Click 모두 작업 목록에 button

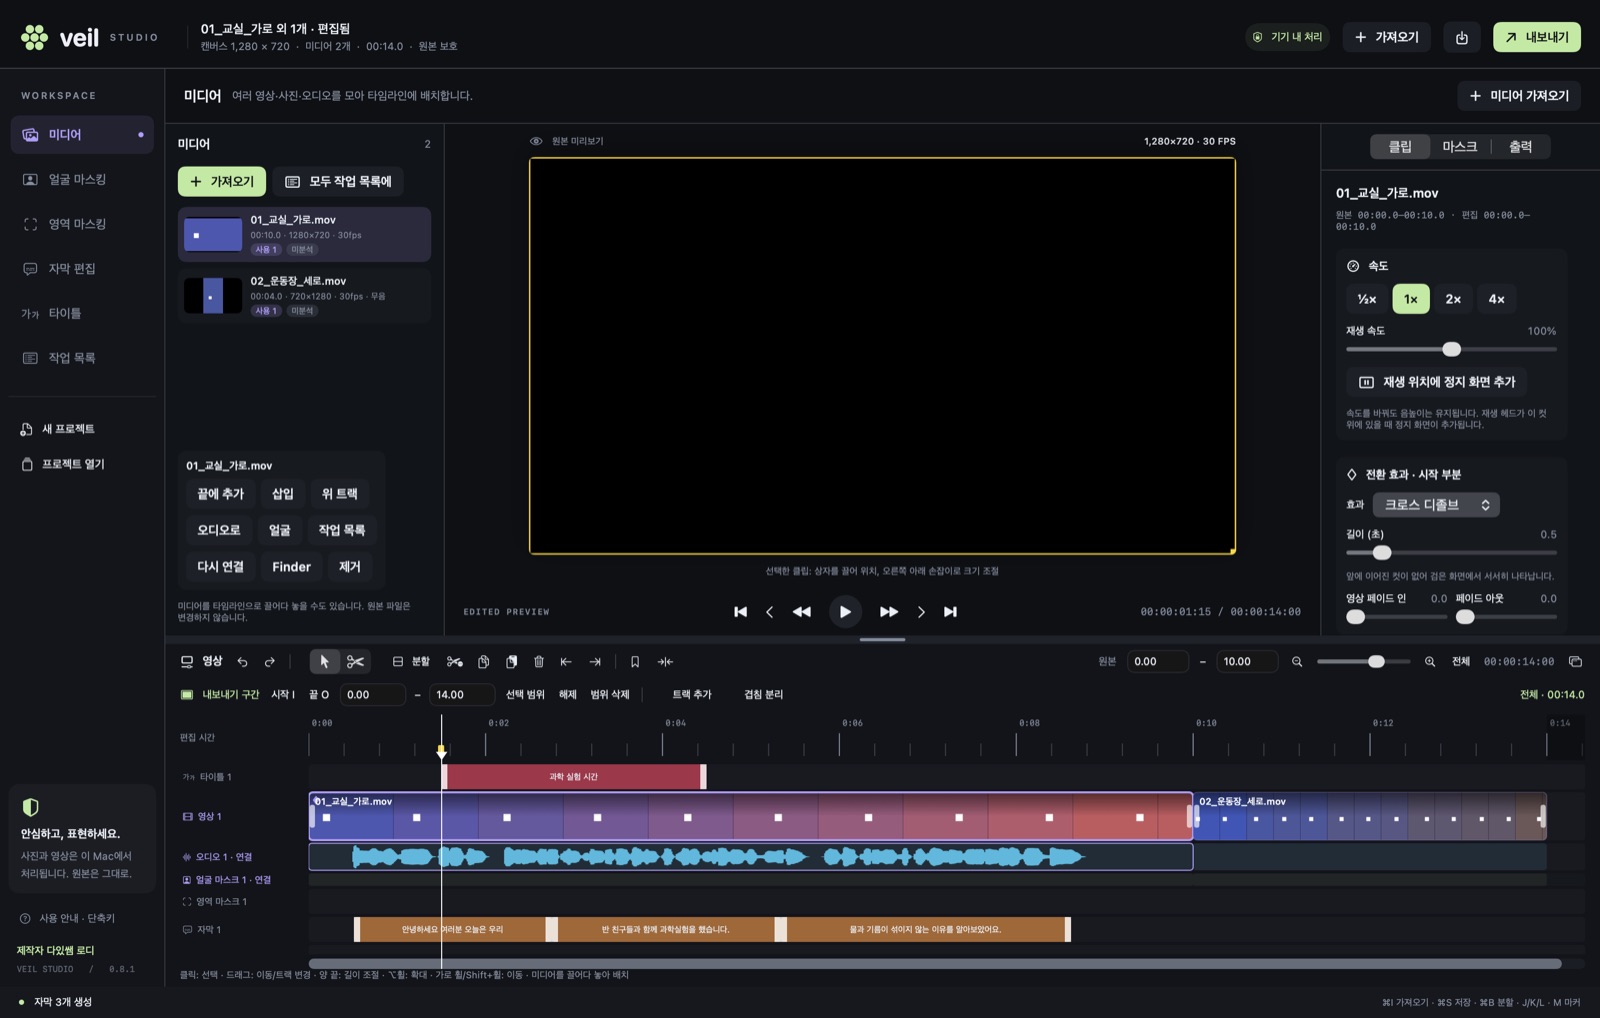pyautogui.click(x=338, y=182)
